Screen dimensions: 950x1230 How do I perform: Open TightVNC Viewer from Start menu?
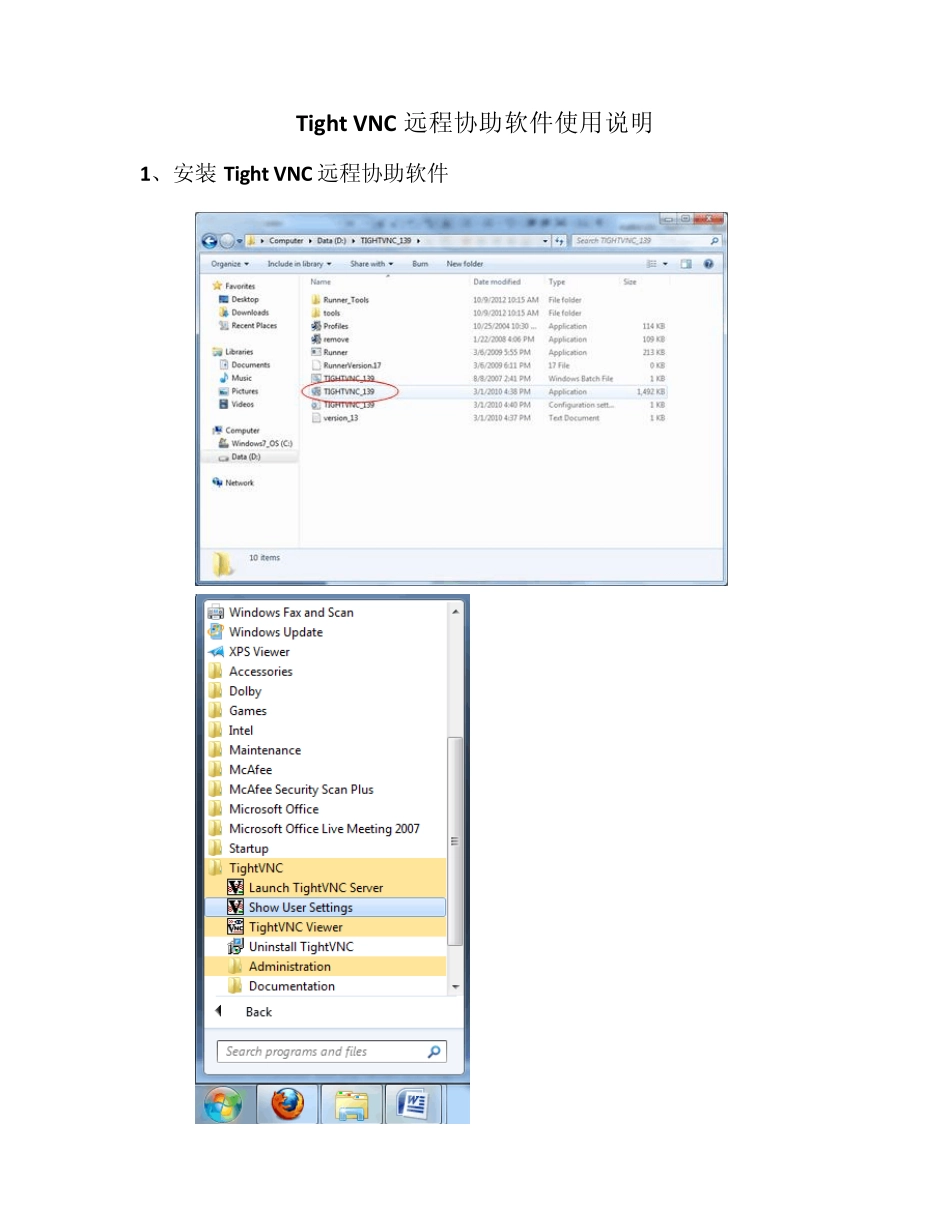[x=295, y=927]
